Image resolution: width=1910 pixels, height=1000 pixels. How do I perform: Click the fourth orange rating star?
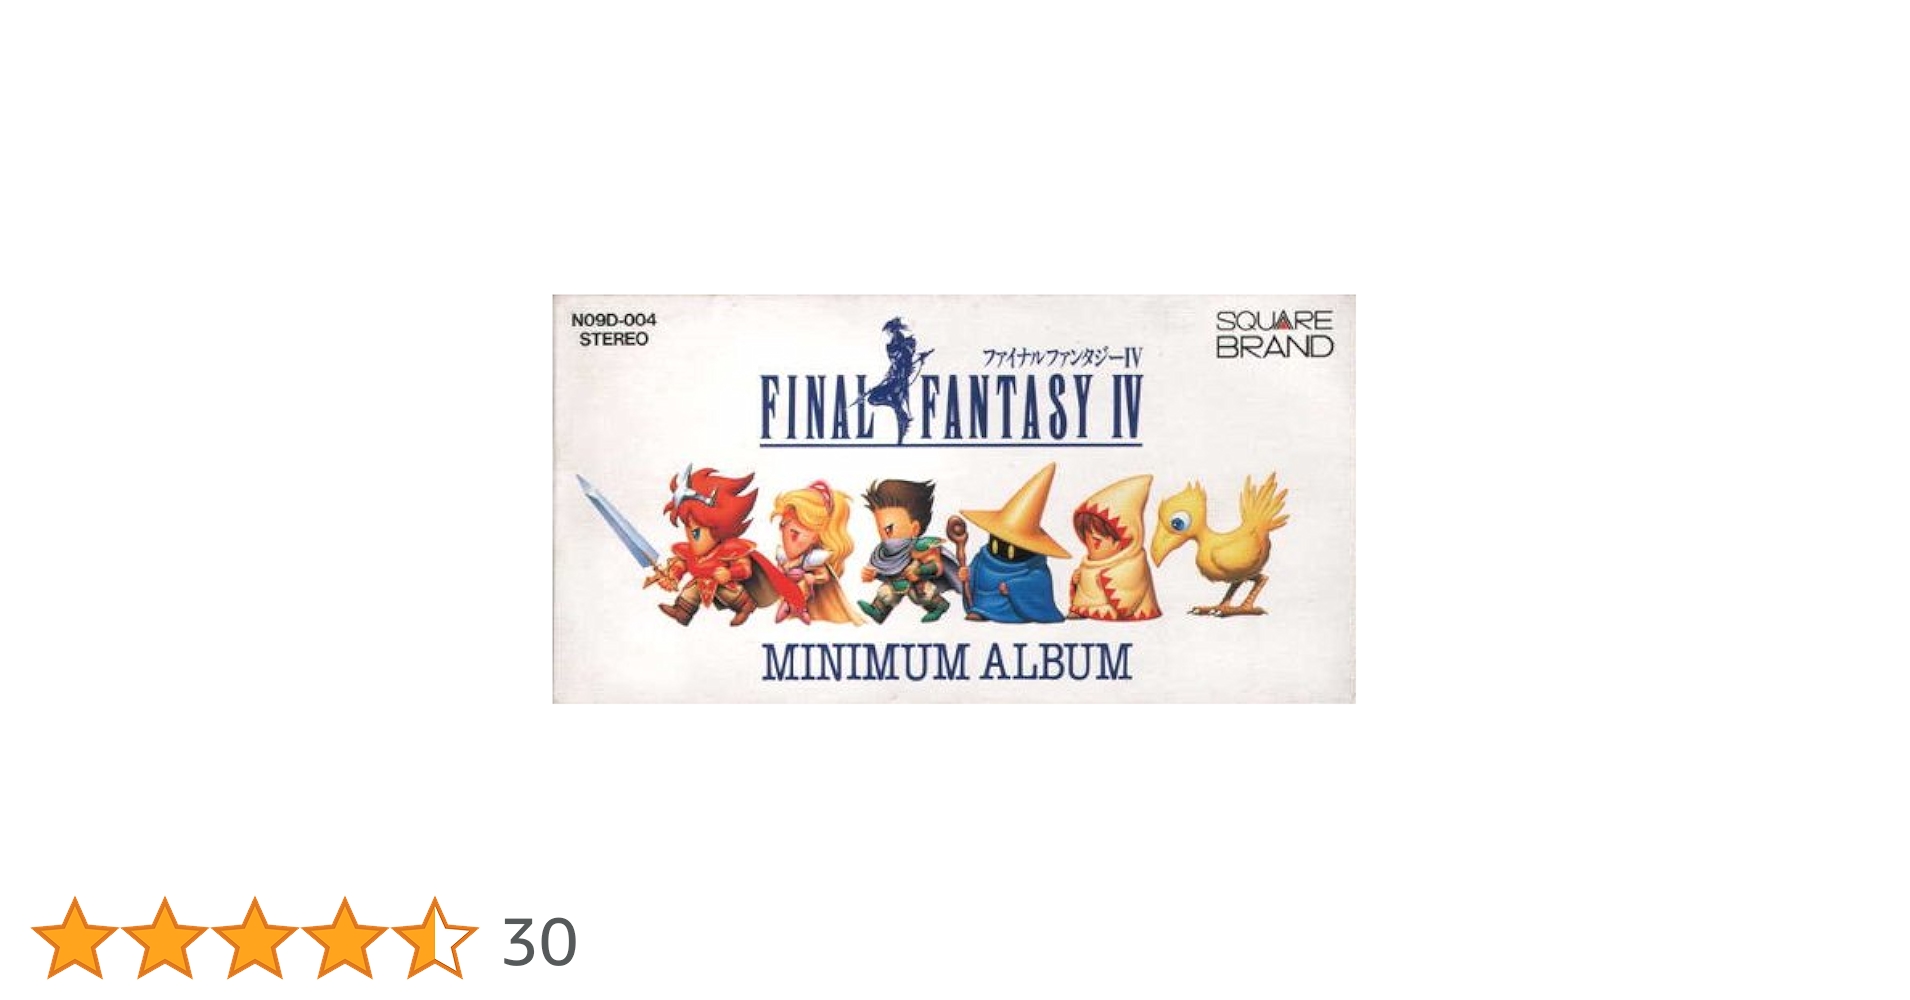tap(345, 938)
